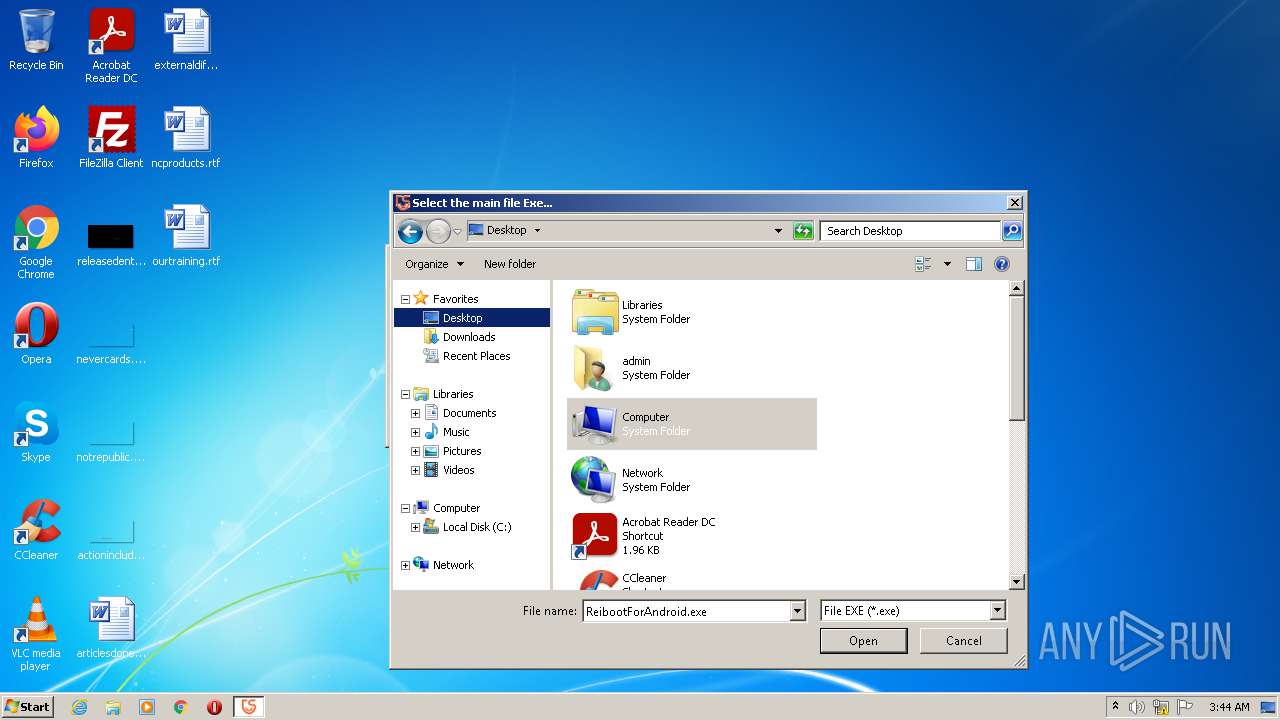Open the recent pages dropdown beside the Forward arrow

(x=457, y=231)
